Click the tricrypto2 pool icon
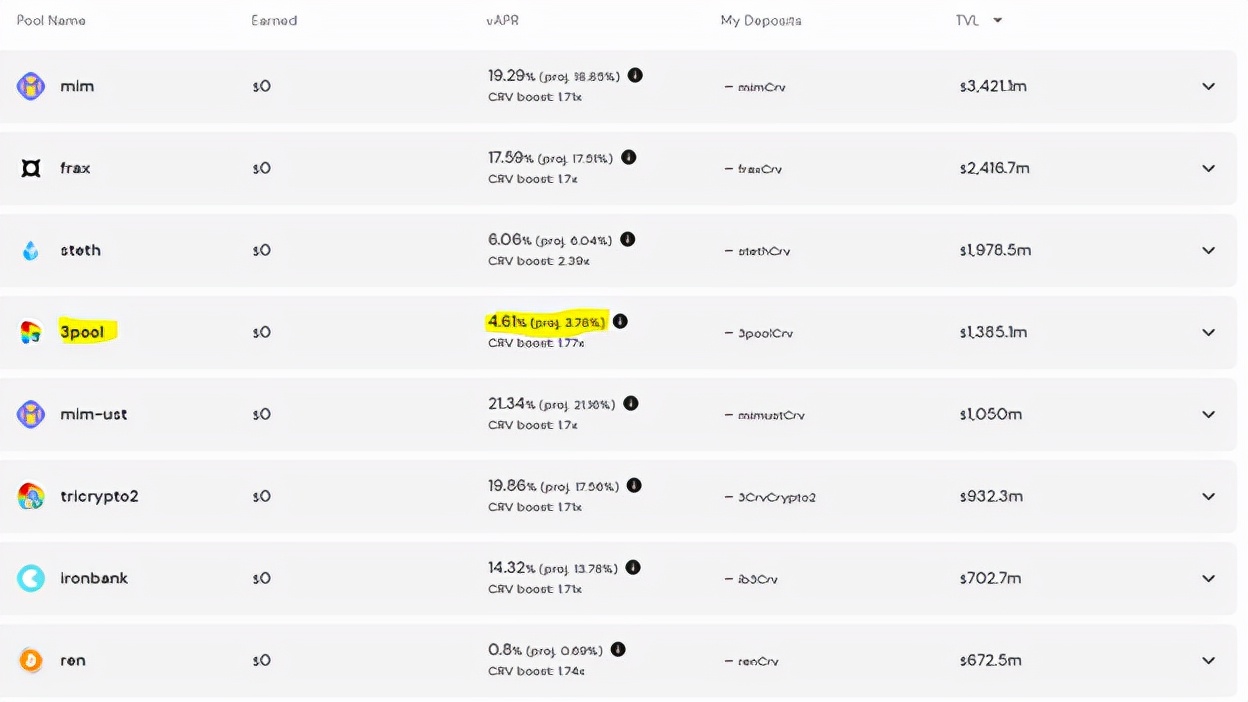Image resolution: width=1248 pixels, height=702 pixels. pos(31,496)
